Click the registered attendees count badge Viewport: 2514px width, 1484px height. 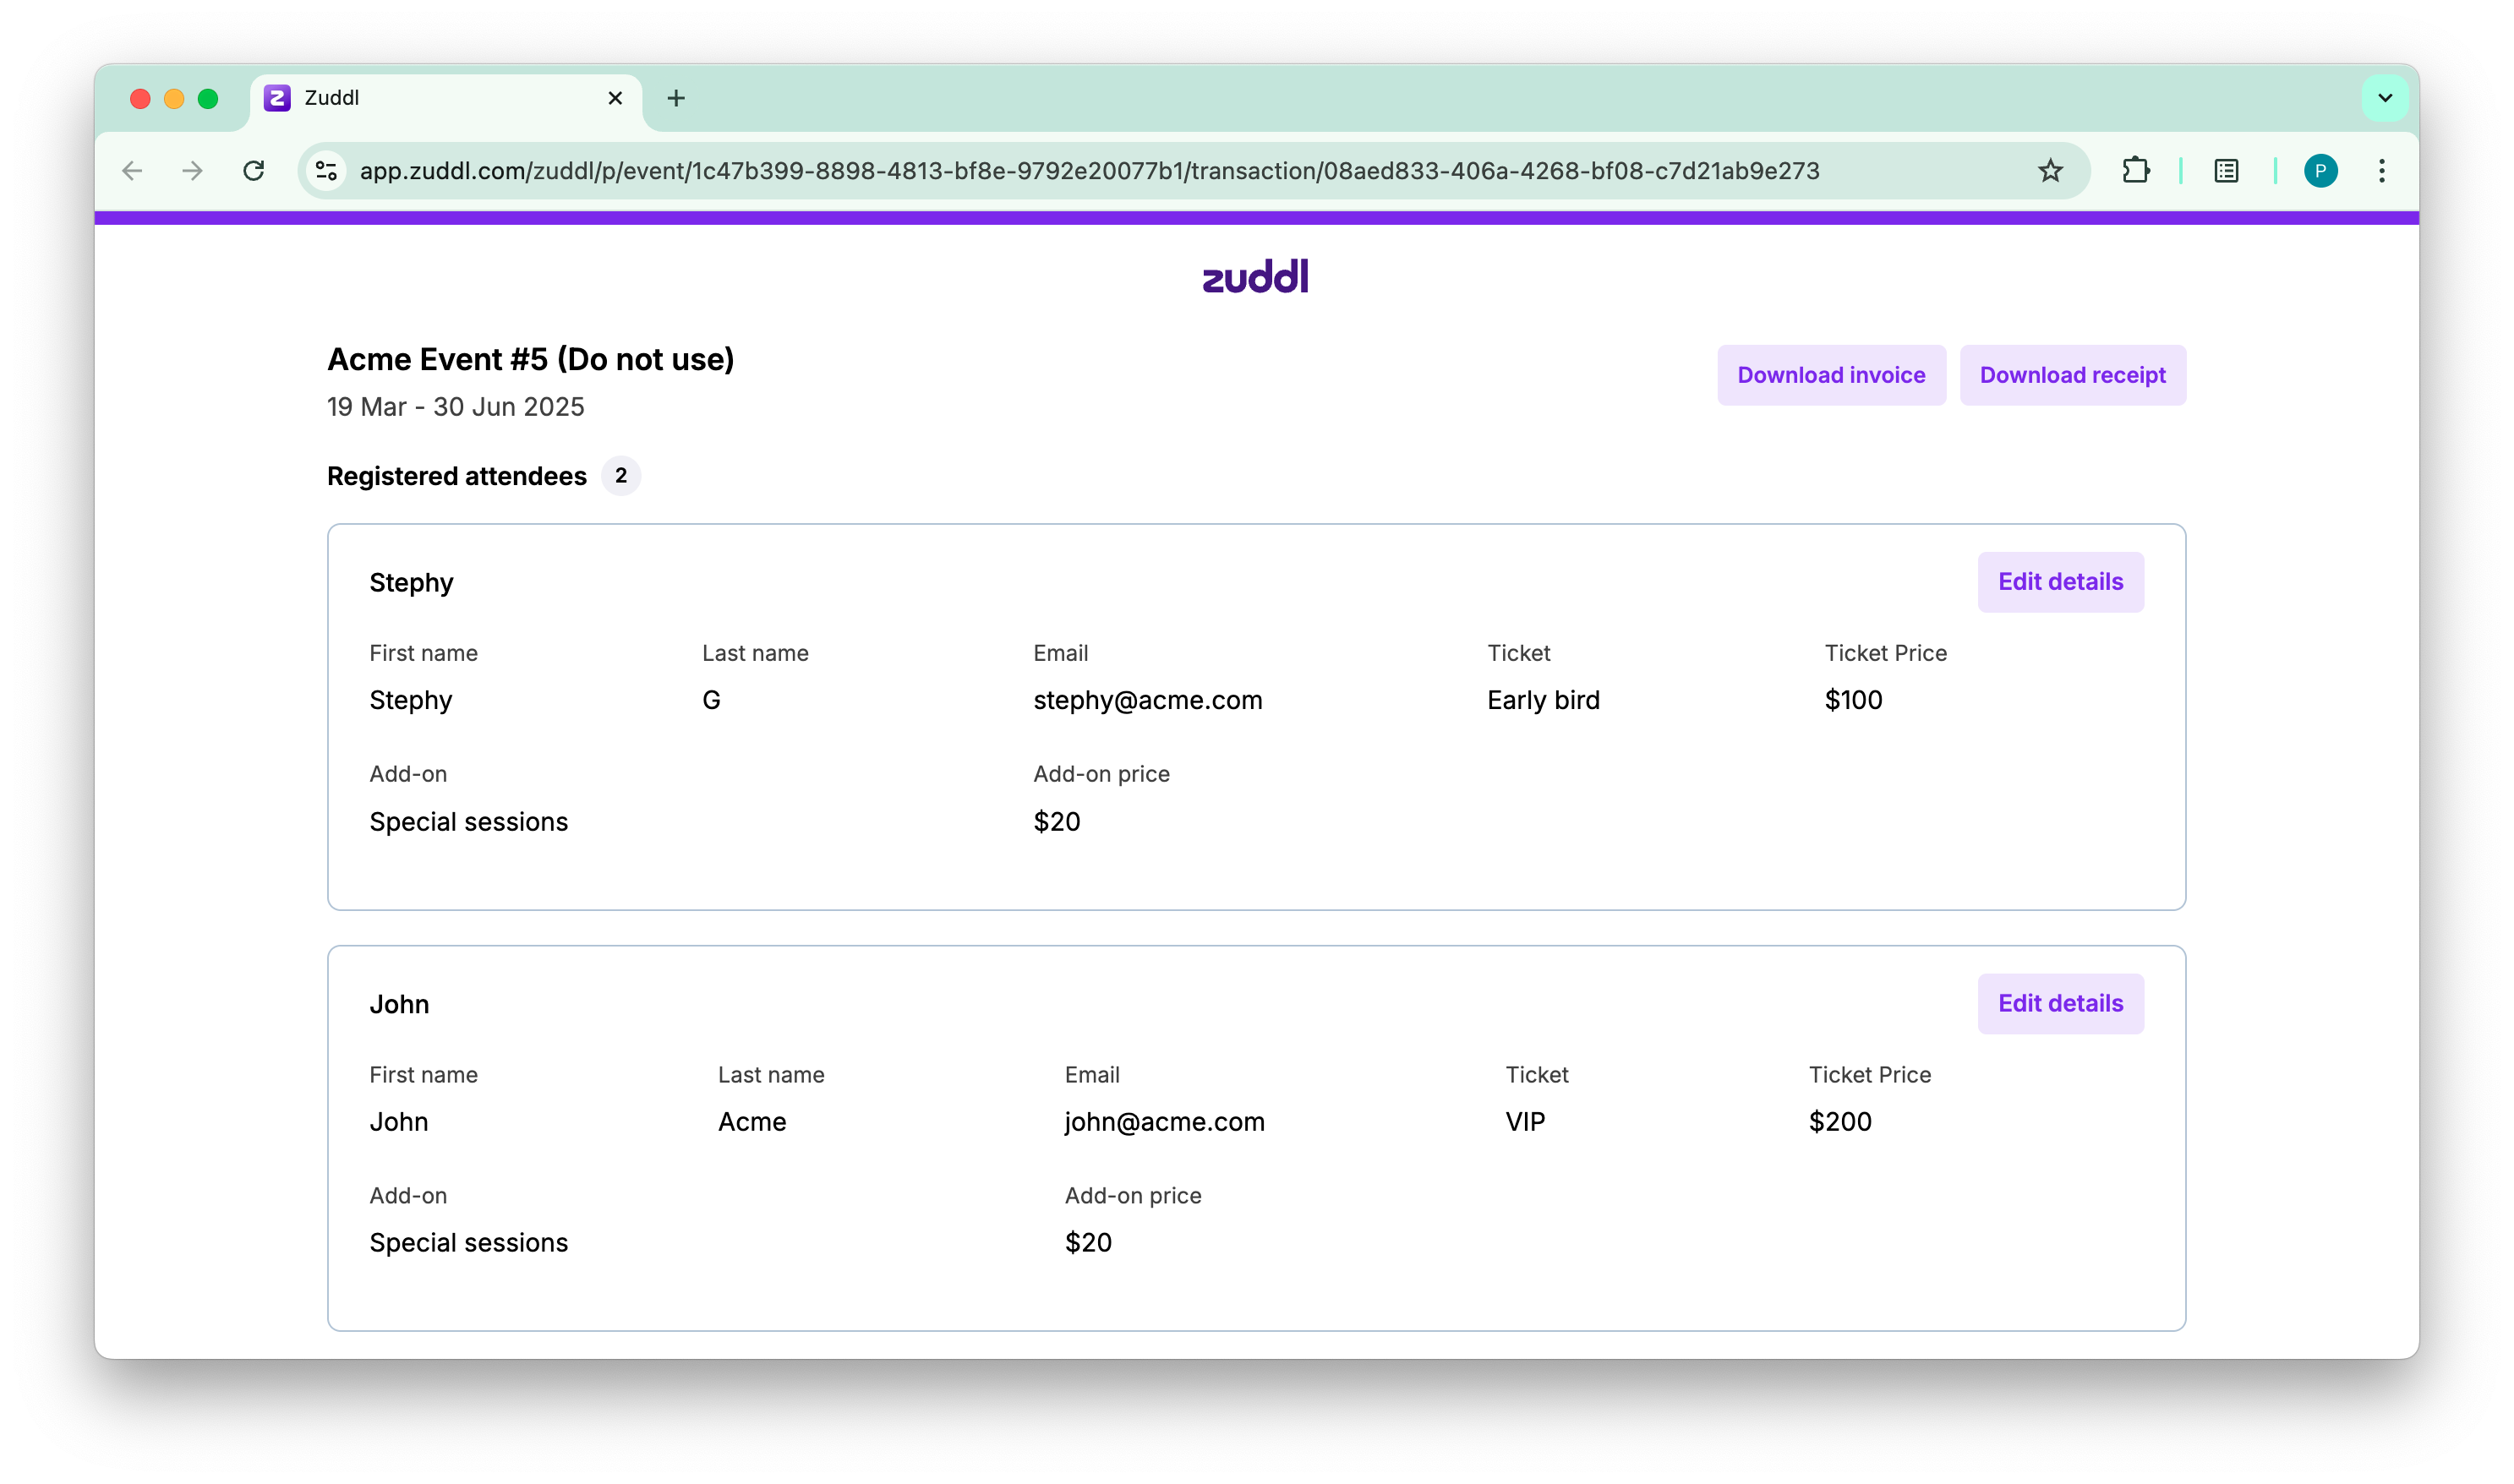621,476
